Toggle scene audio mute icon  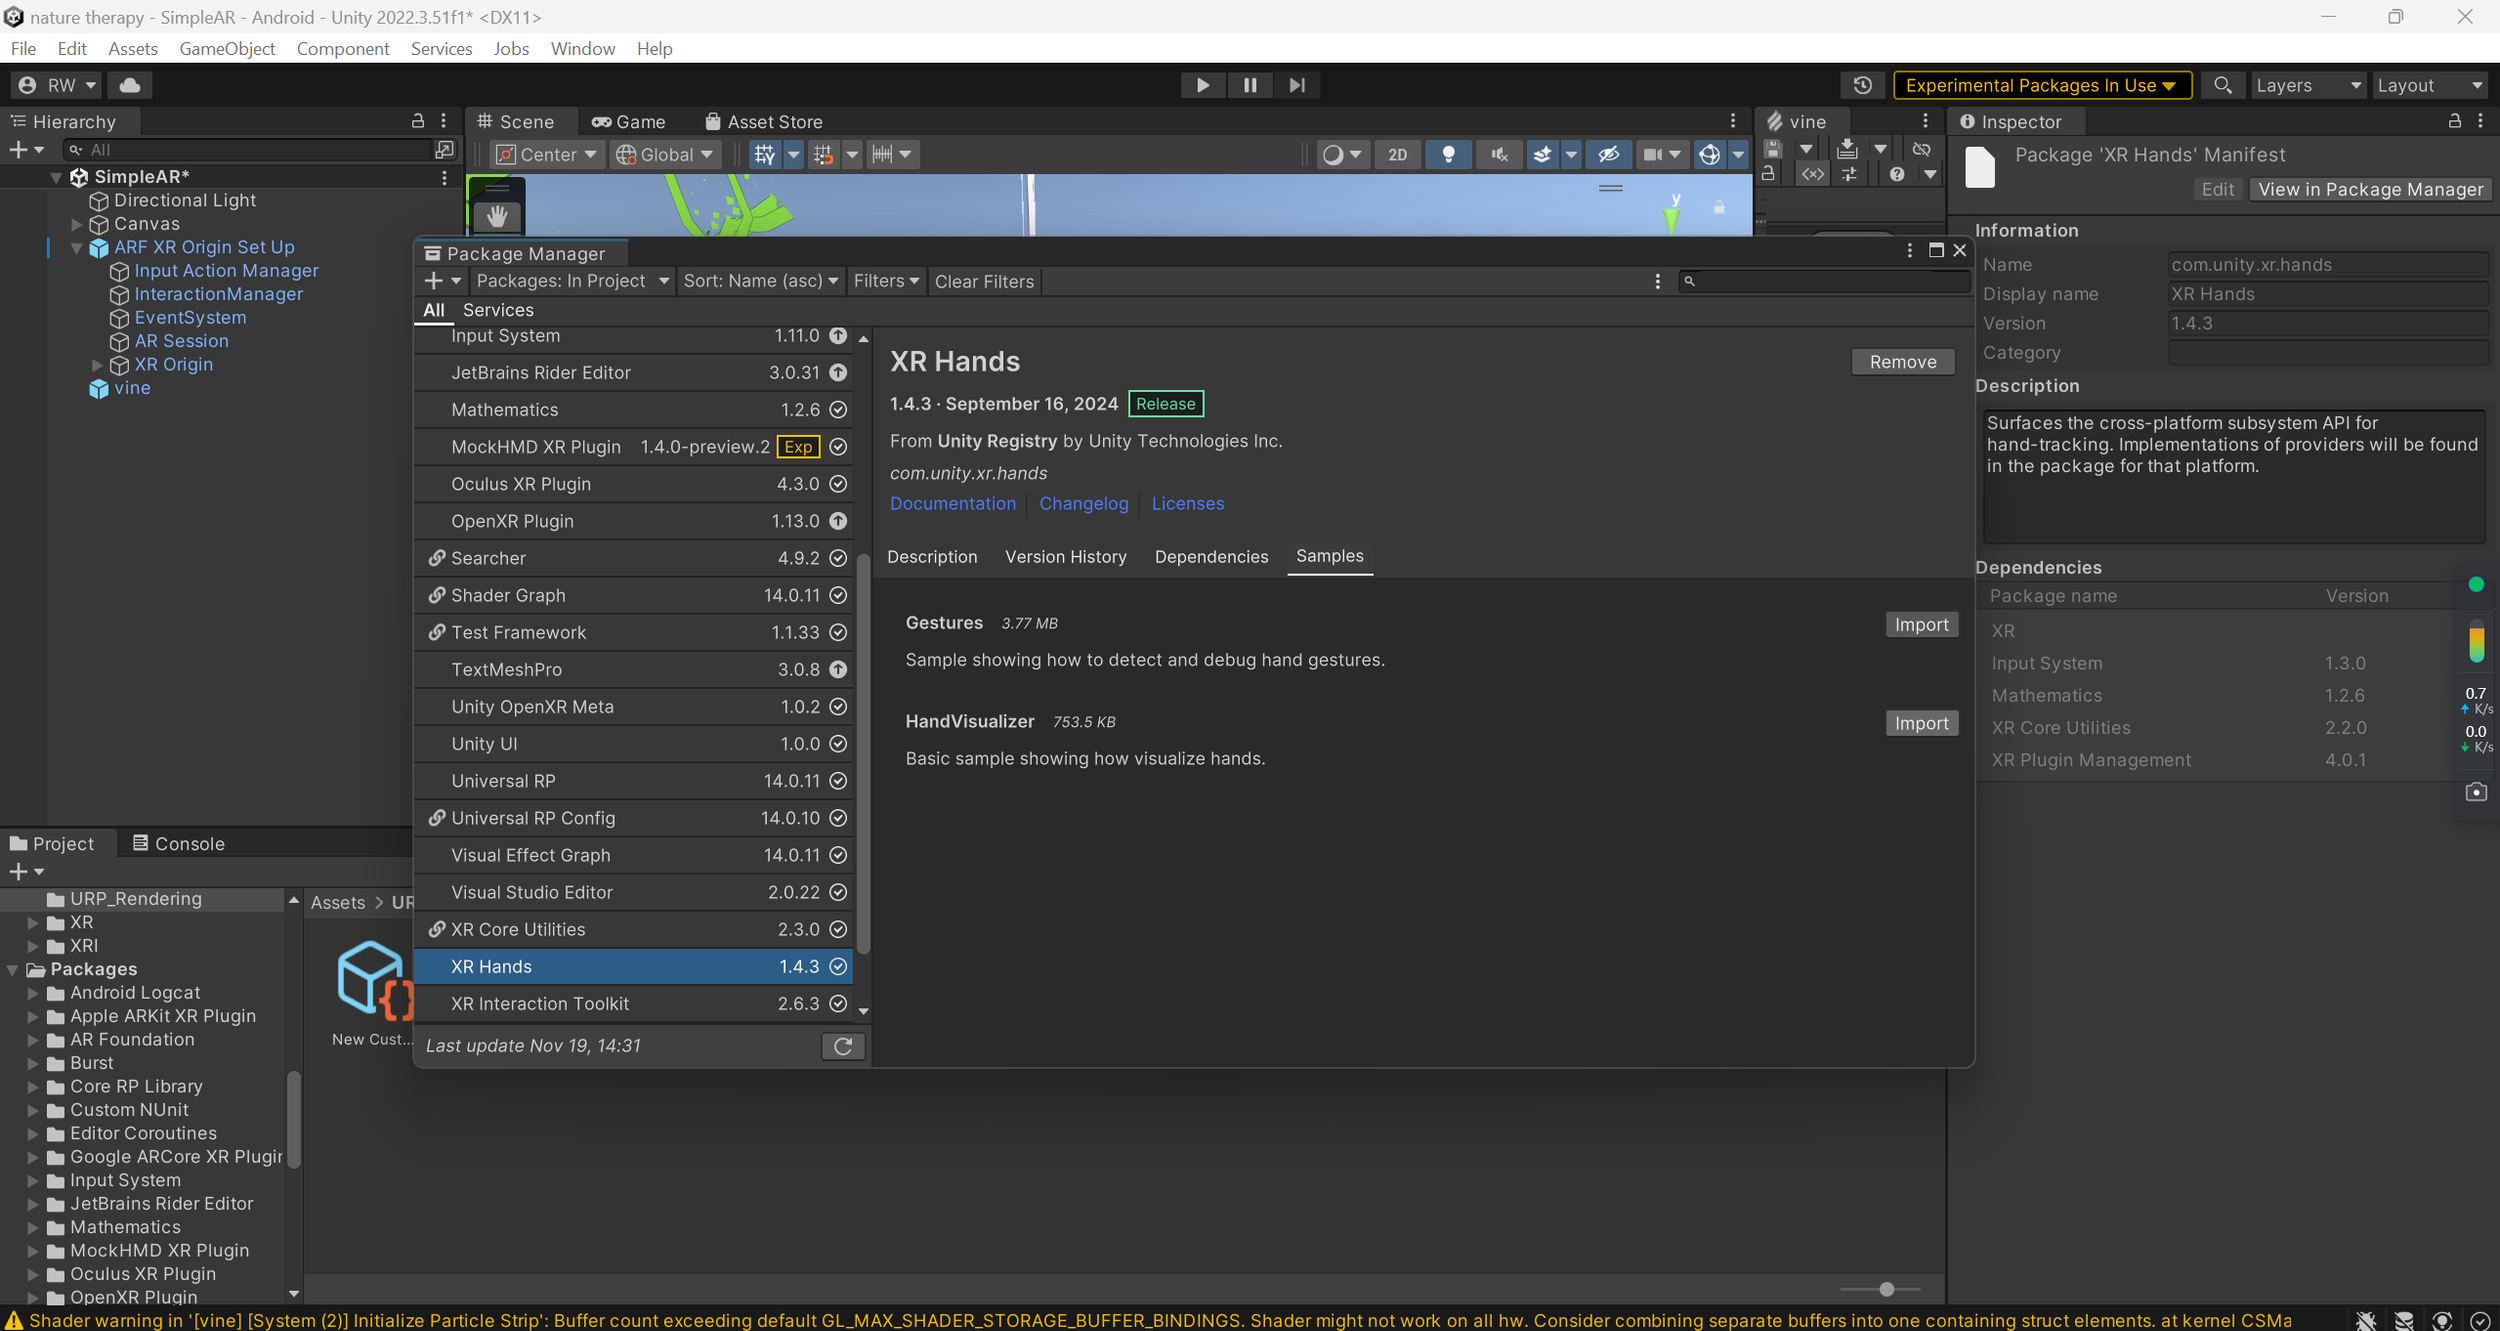pyautogui.click(x=1498, y=154)
